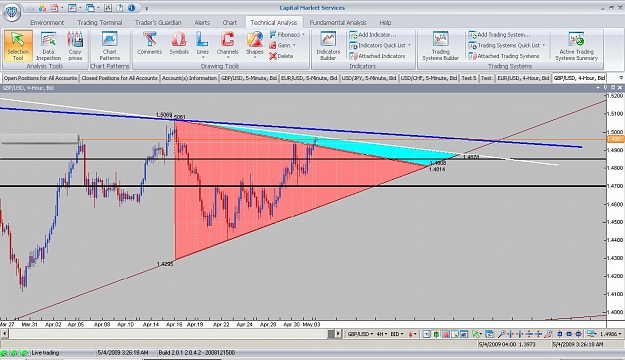Click the scroll-right arrow of chart scrollbar
Screen dimensions: 625x360
tap(338, 334)
